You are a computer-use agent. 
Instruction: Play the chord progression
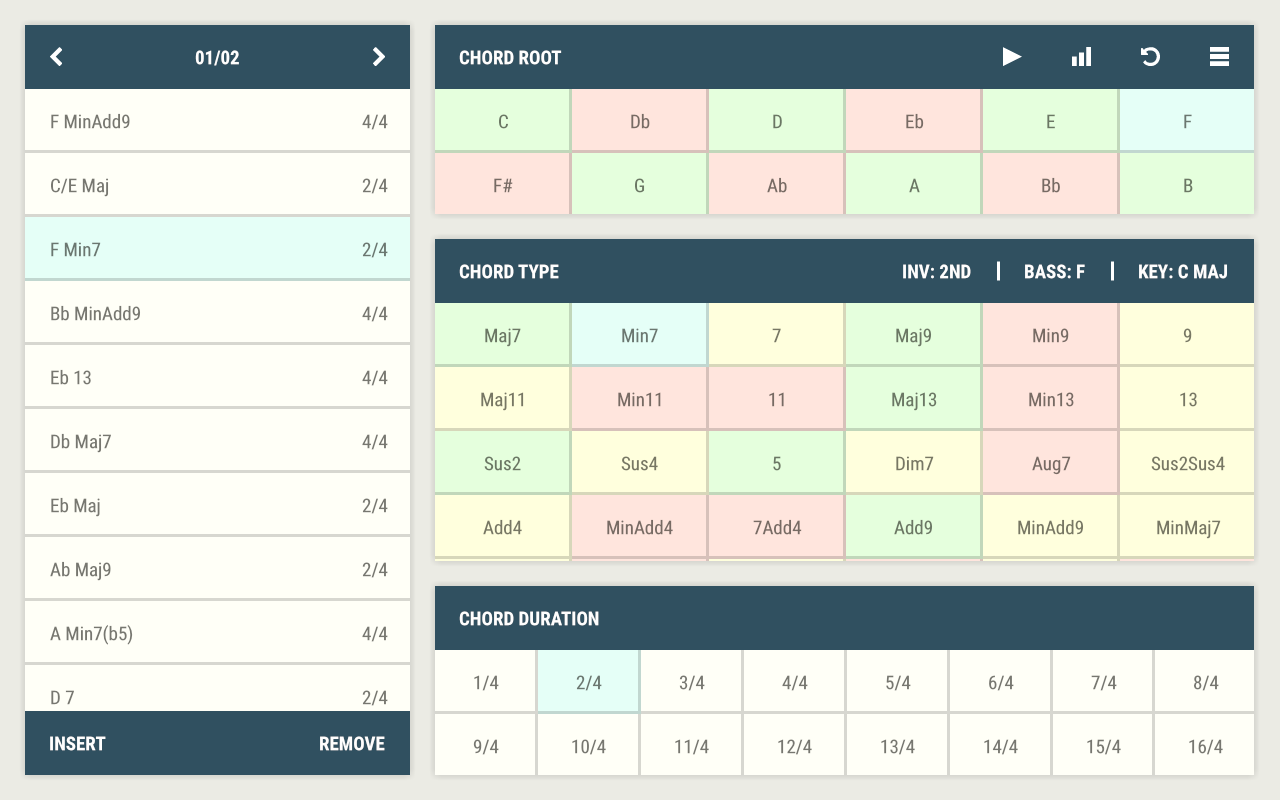[x=1012, y=57]
